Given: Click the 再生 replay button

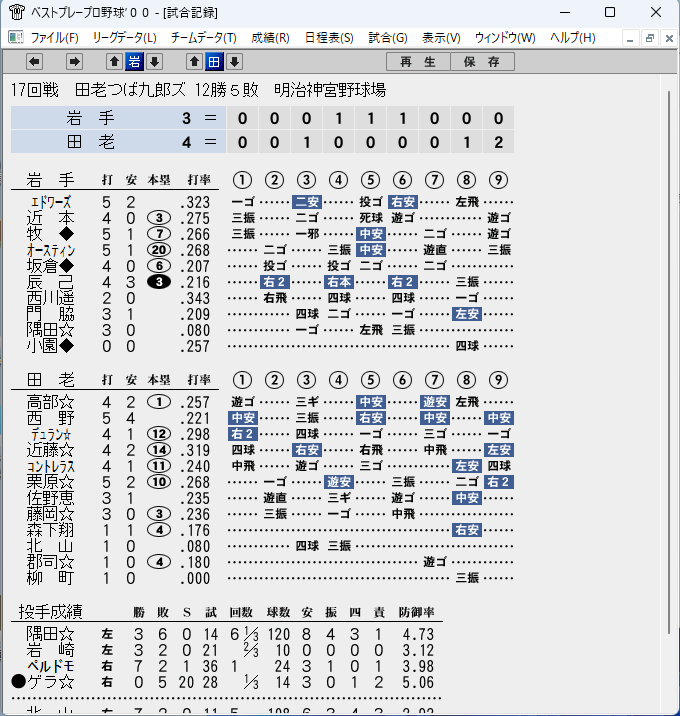Looking at the screenshot, I should pos(418,62).
